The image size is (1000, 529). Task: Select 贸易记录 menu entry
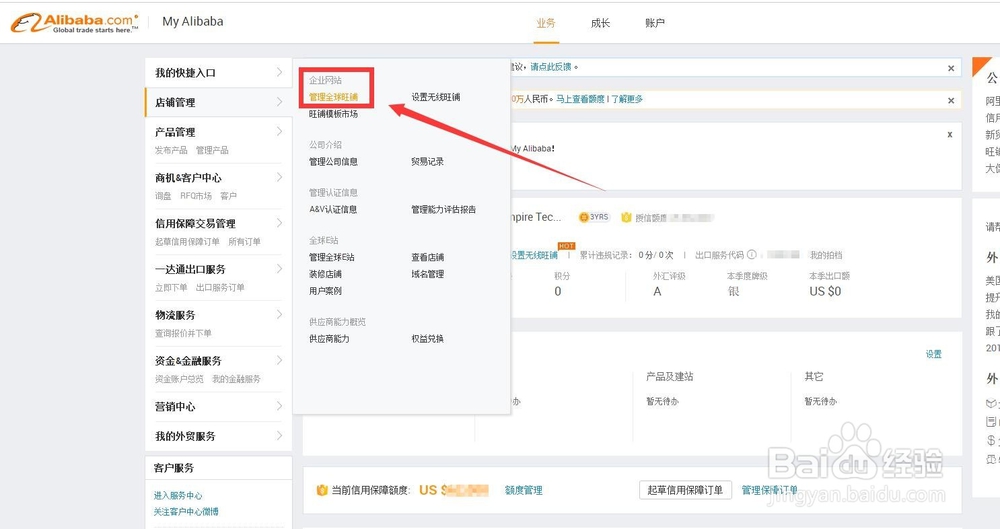[x=427, y=161]
